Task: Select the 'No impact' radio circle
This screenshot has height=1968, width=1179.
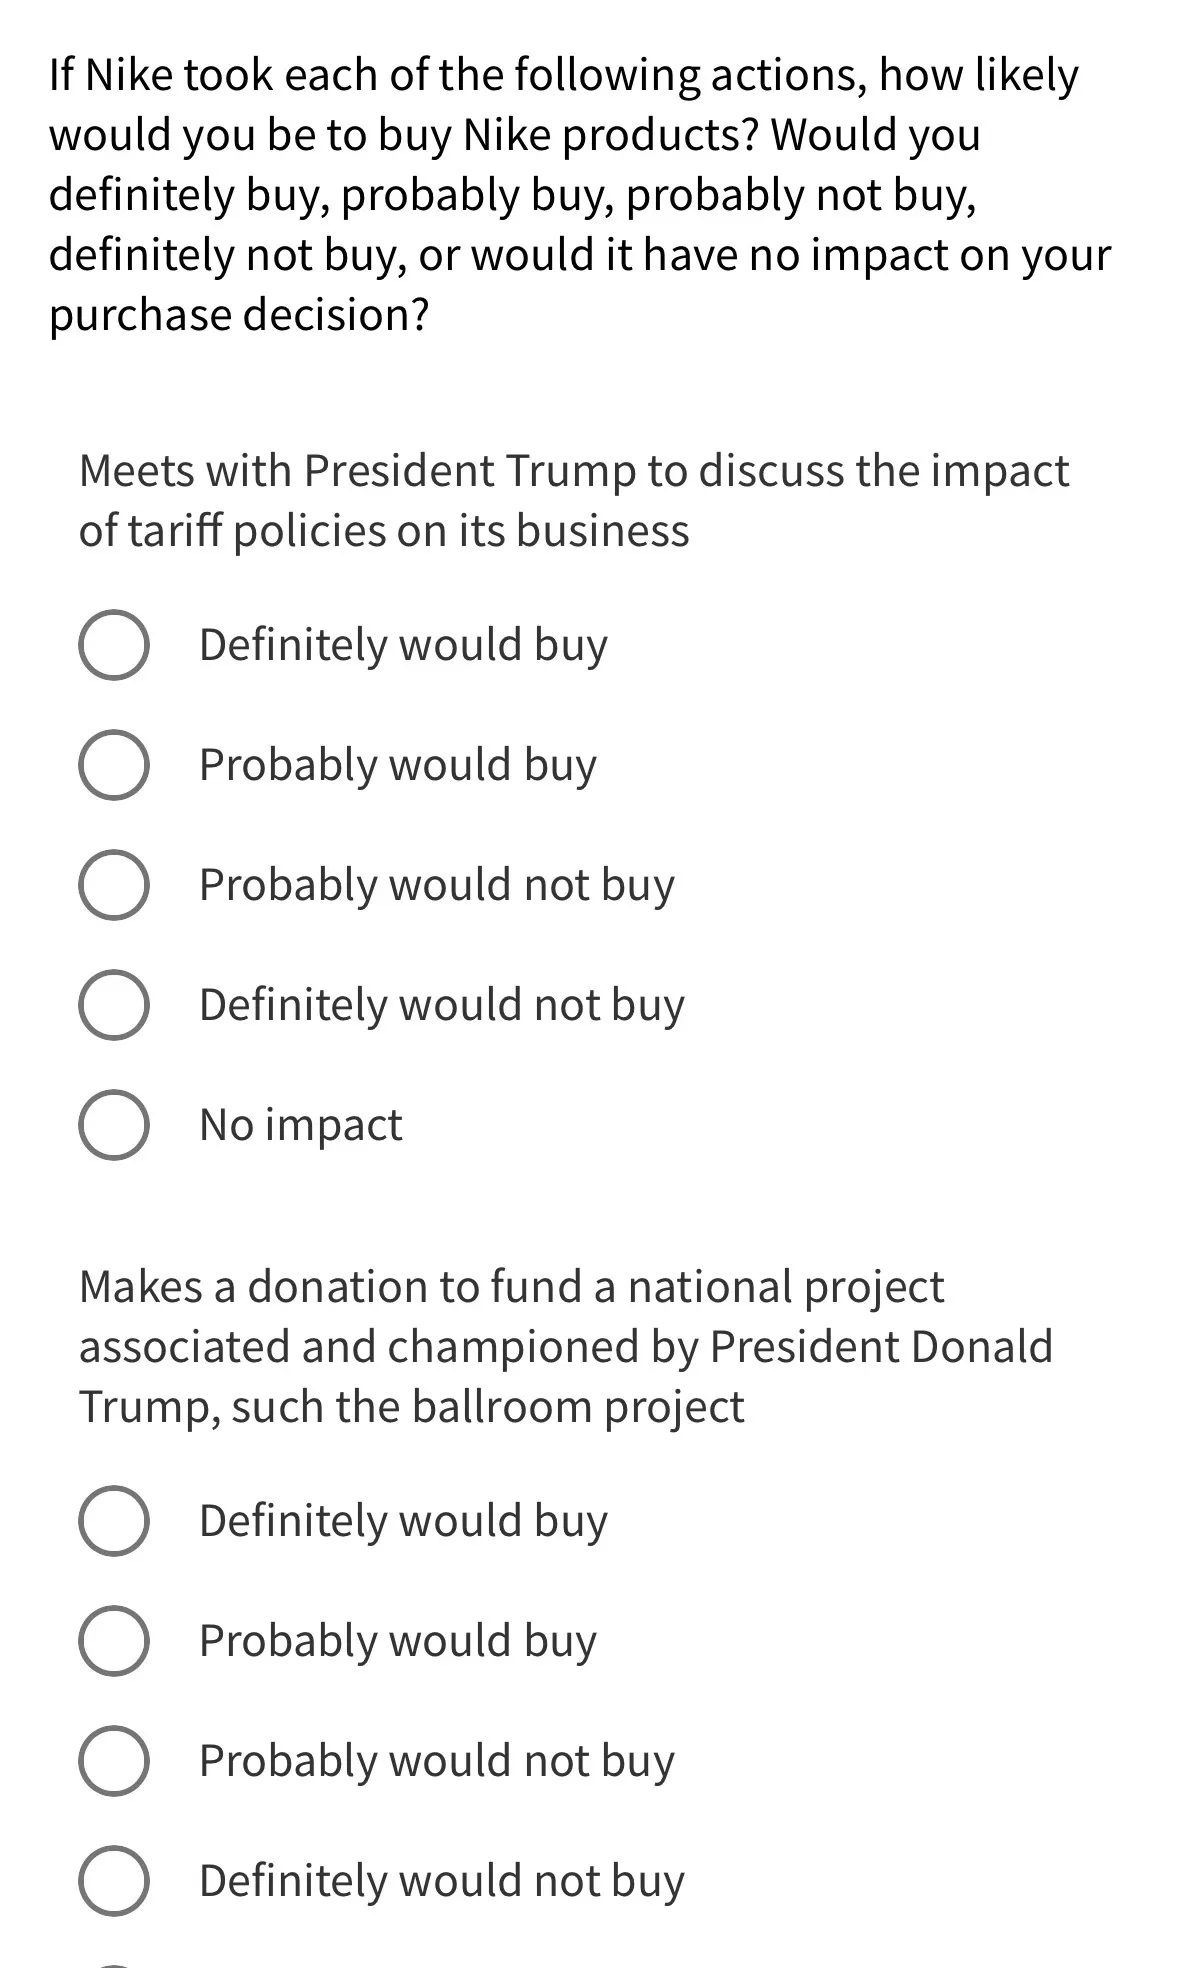Action: (x=114, y=1125)
